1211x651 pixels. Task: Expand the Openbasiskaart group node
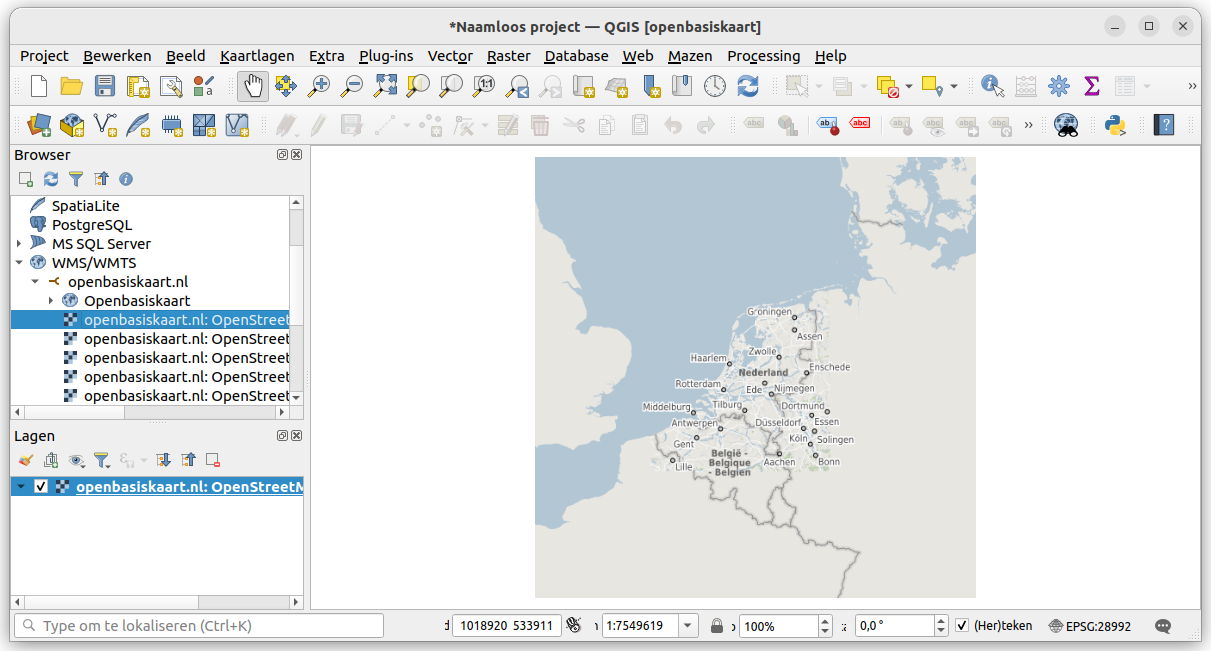click(x=51, y=301)
